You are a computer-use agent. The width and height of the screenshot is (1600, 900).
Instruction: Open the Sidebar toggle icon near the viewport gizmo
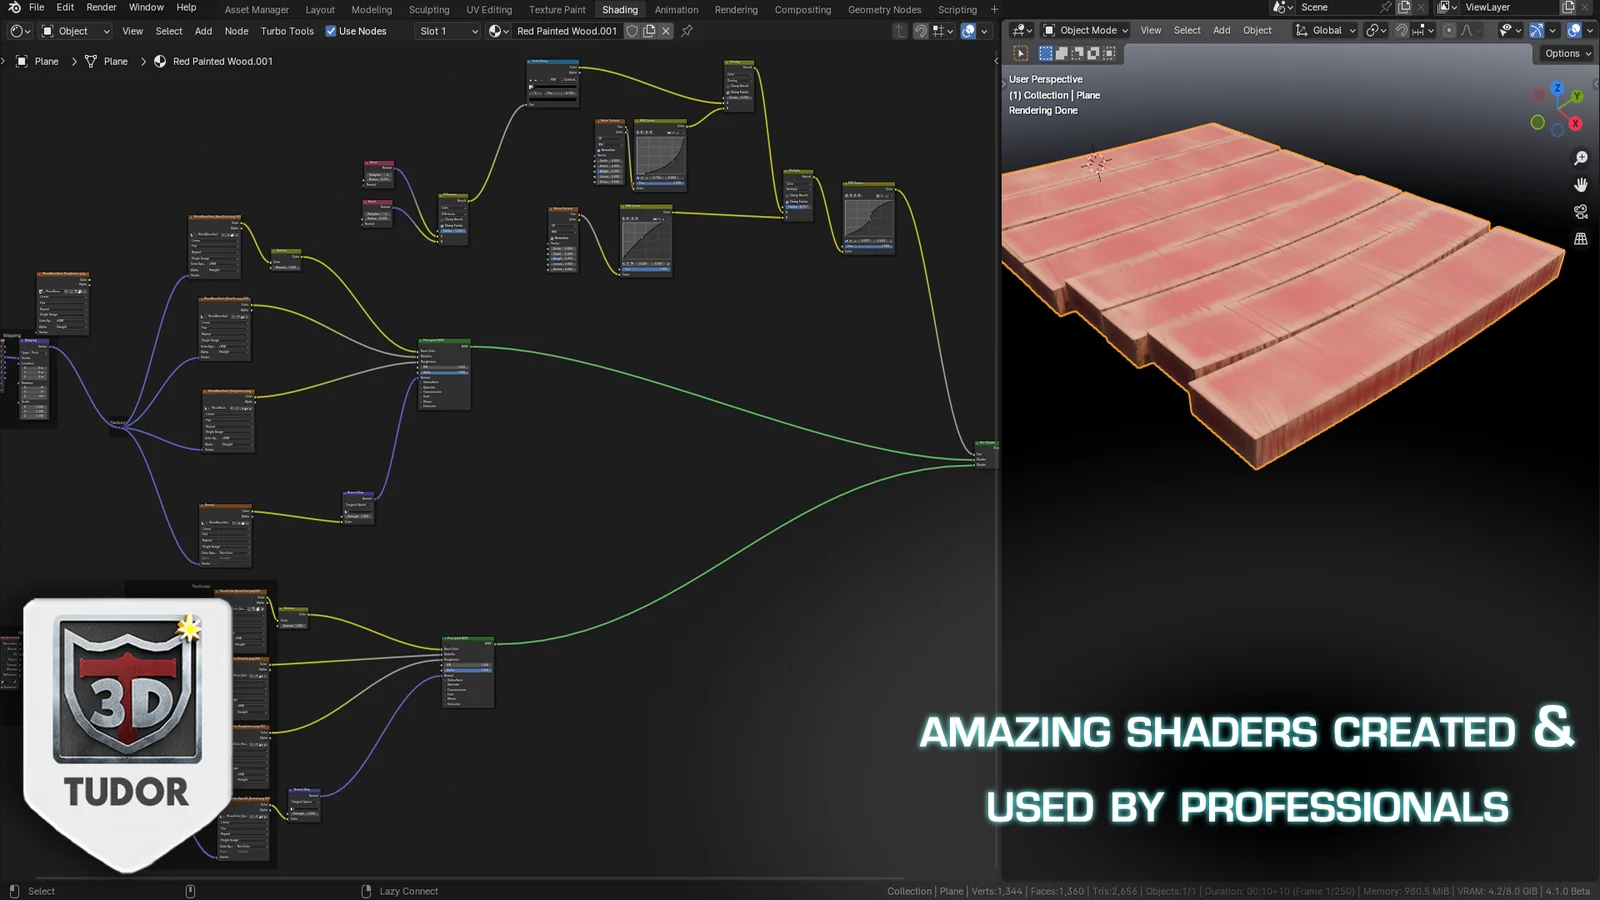click(x=1596, y=84)
